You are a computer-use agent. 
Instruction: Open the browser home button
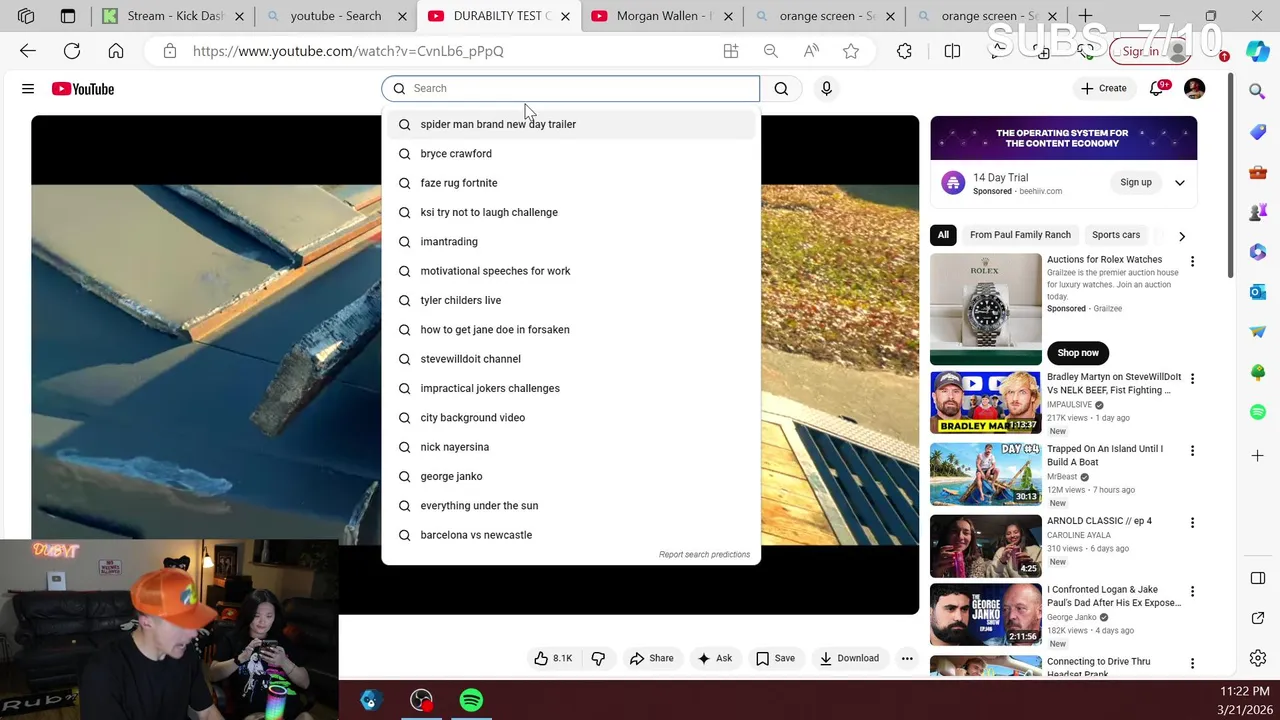(x=116, y=51)
